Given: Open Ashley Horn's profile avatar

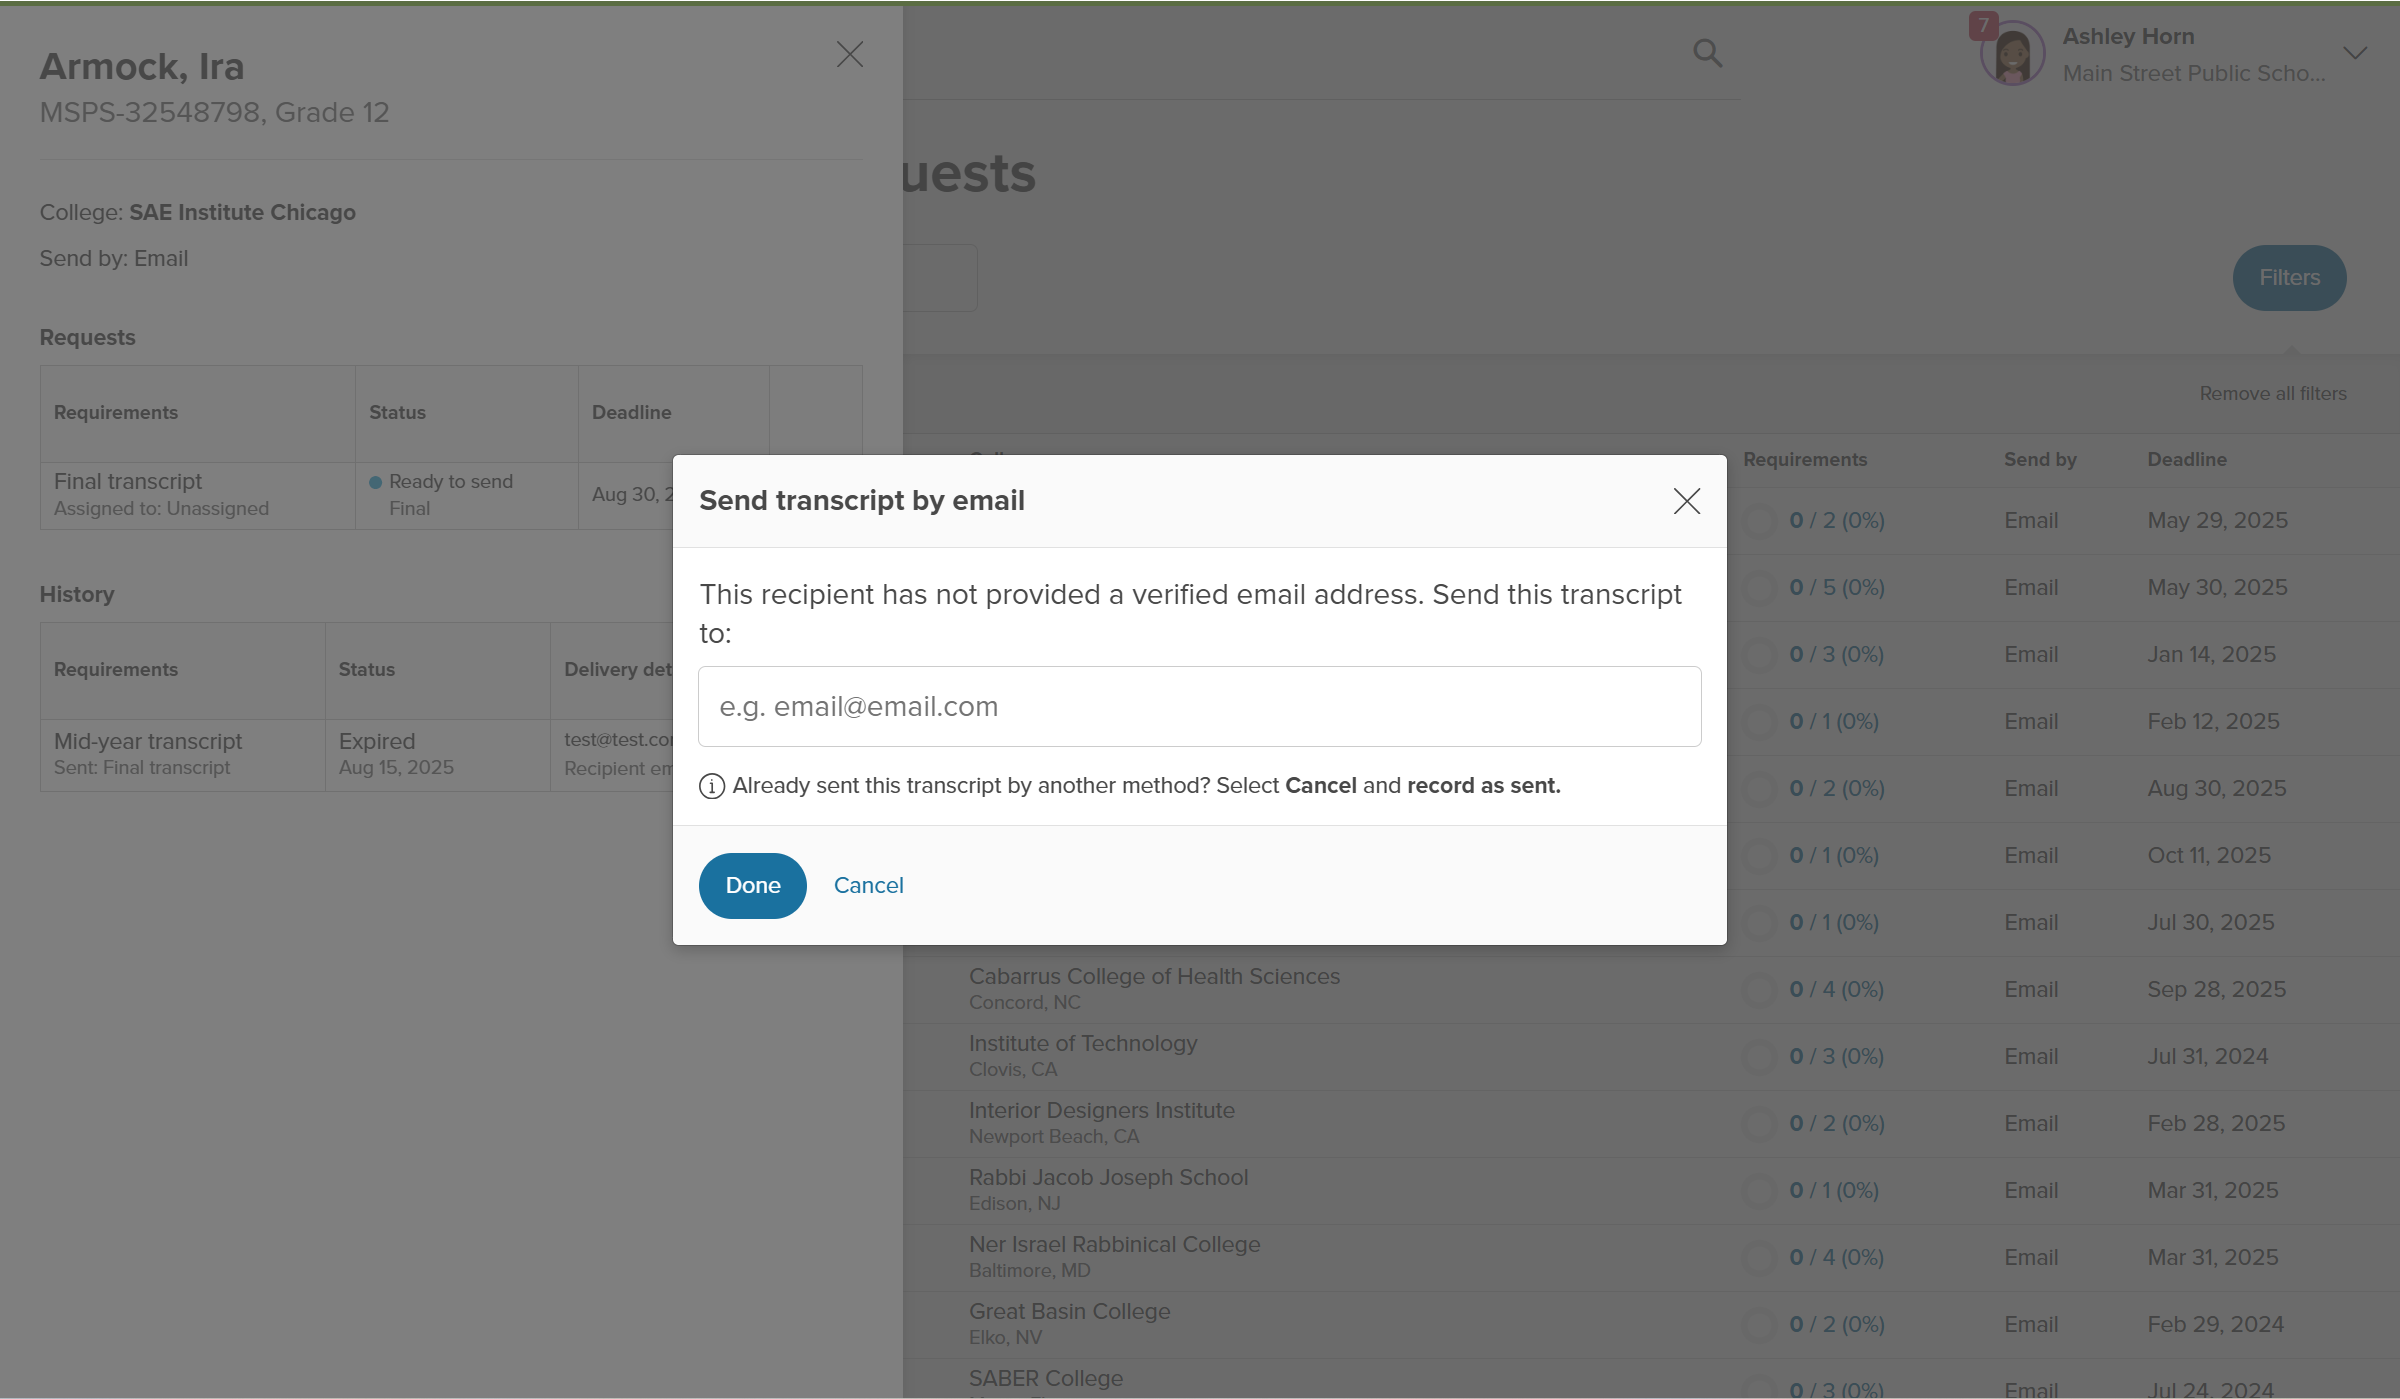Looking at the screenshot, I should click(2012, 54).
